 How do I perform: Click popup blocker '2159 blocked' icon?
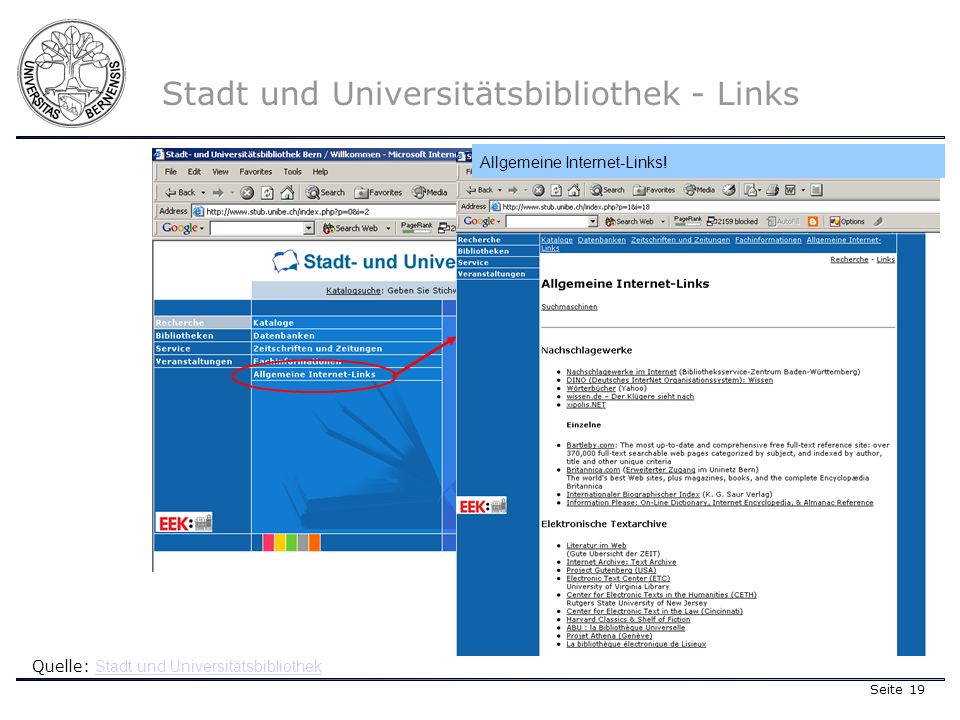click(732, 222)
